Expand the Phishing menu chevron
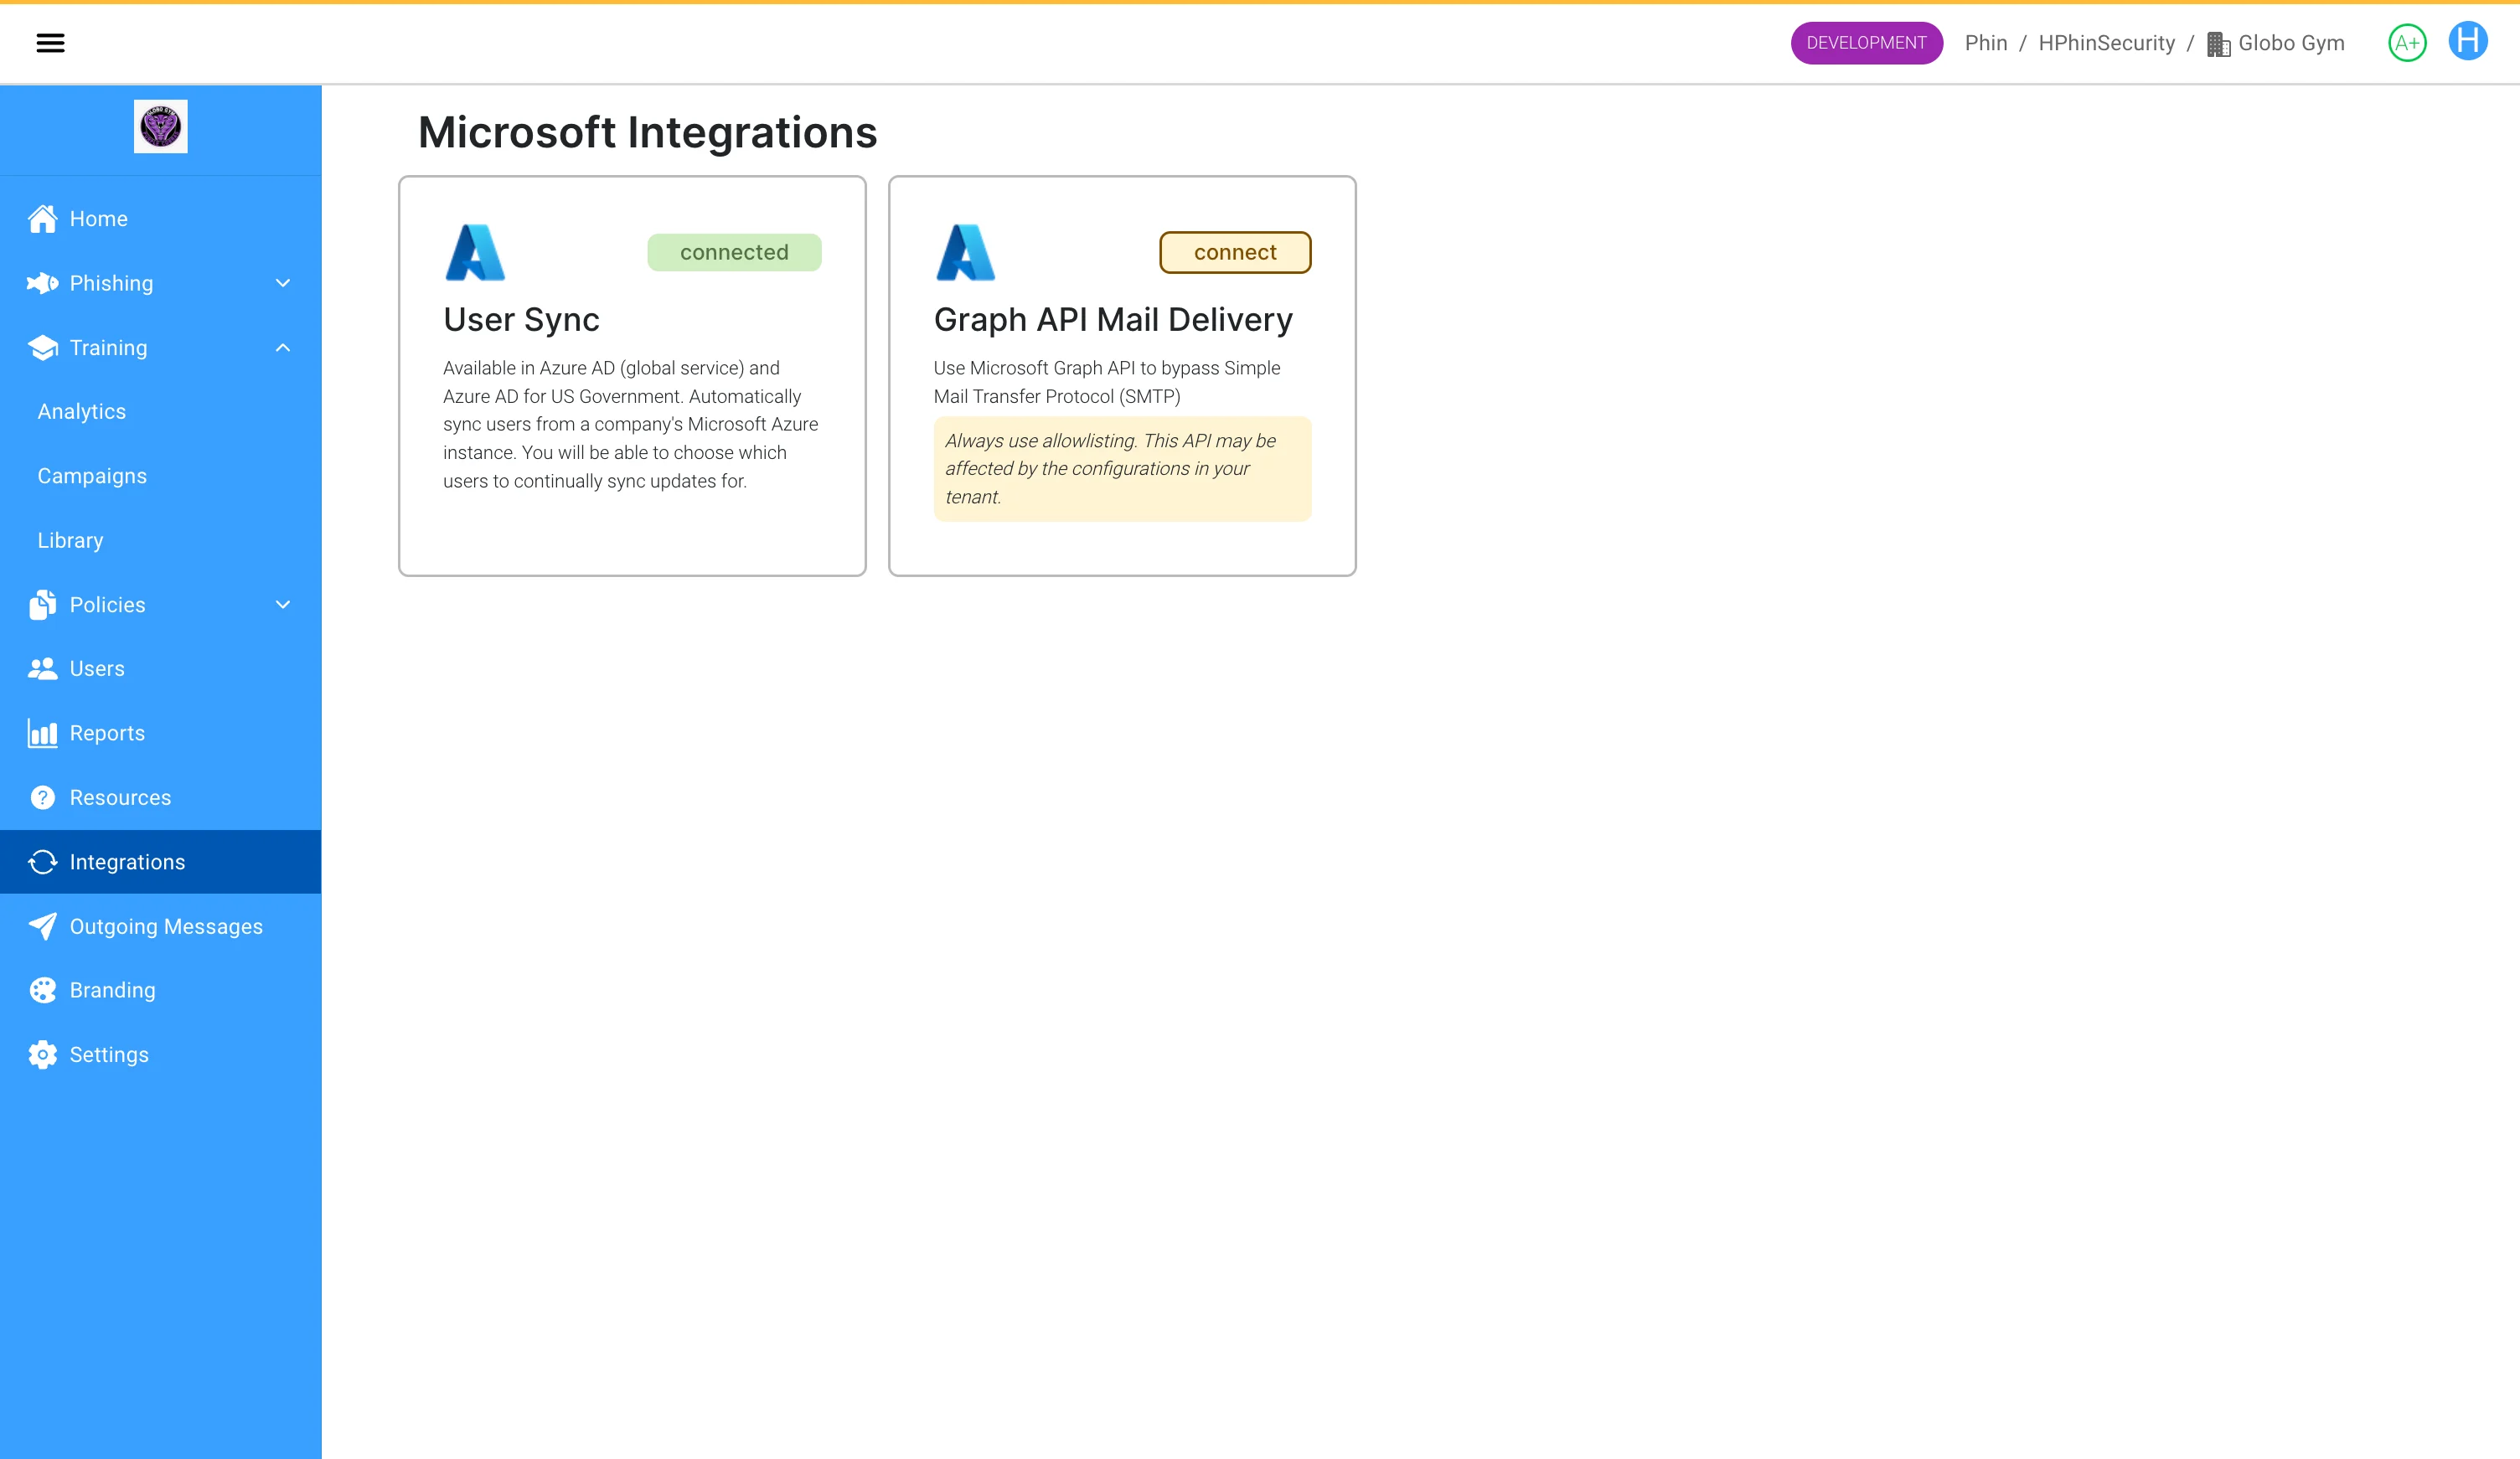Viewport: 2520px width, 1459px height. (x=283, y=283)
